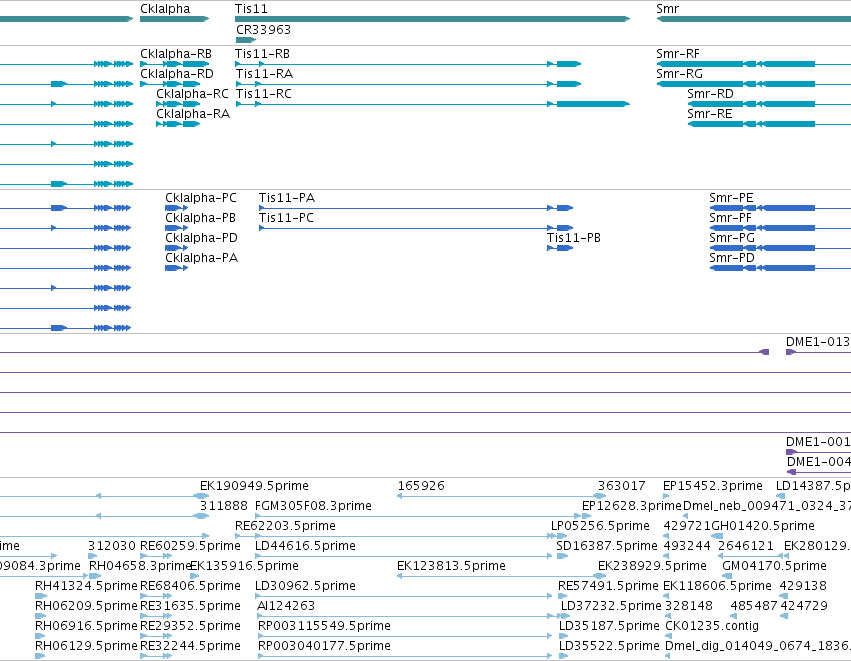The height and width of the screenshot is (661, 851).
Task: Click the CkIalpha-PB protein label
Action: 200,218
